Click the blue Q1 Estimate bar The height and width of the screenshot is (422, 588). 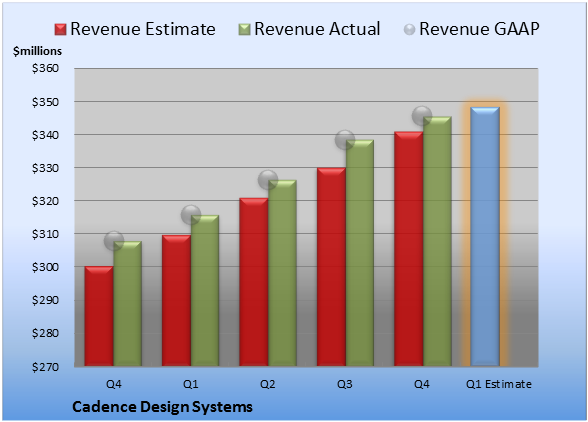tap(485, 236)
